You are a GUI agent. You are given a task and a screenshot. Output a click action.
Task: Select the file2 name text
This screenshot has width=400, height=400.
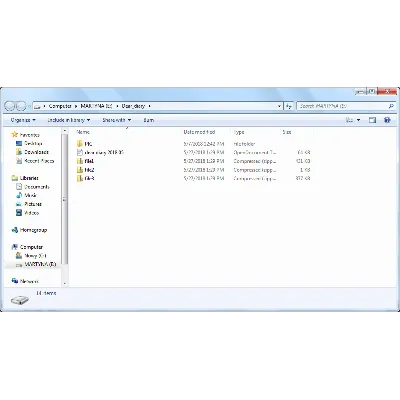(x=89, y=170)
